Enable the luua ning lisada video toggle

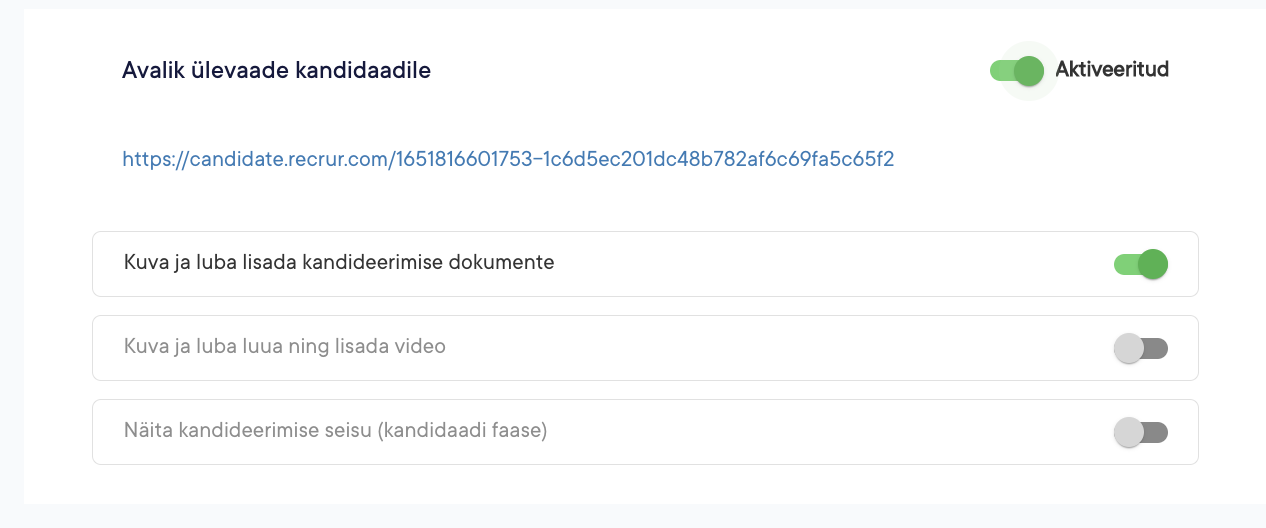[1141, 348]
